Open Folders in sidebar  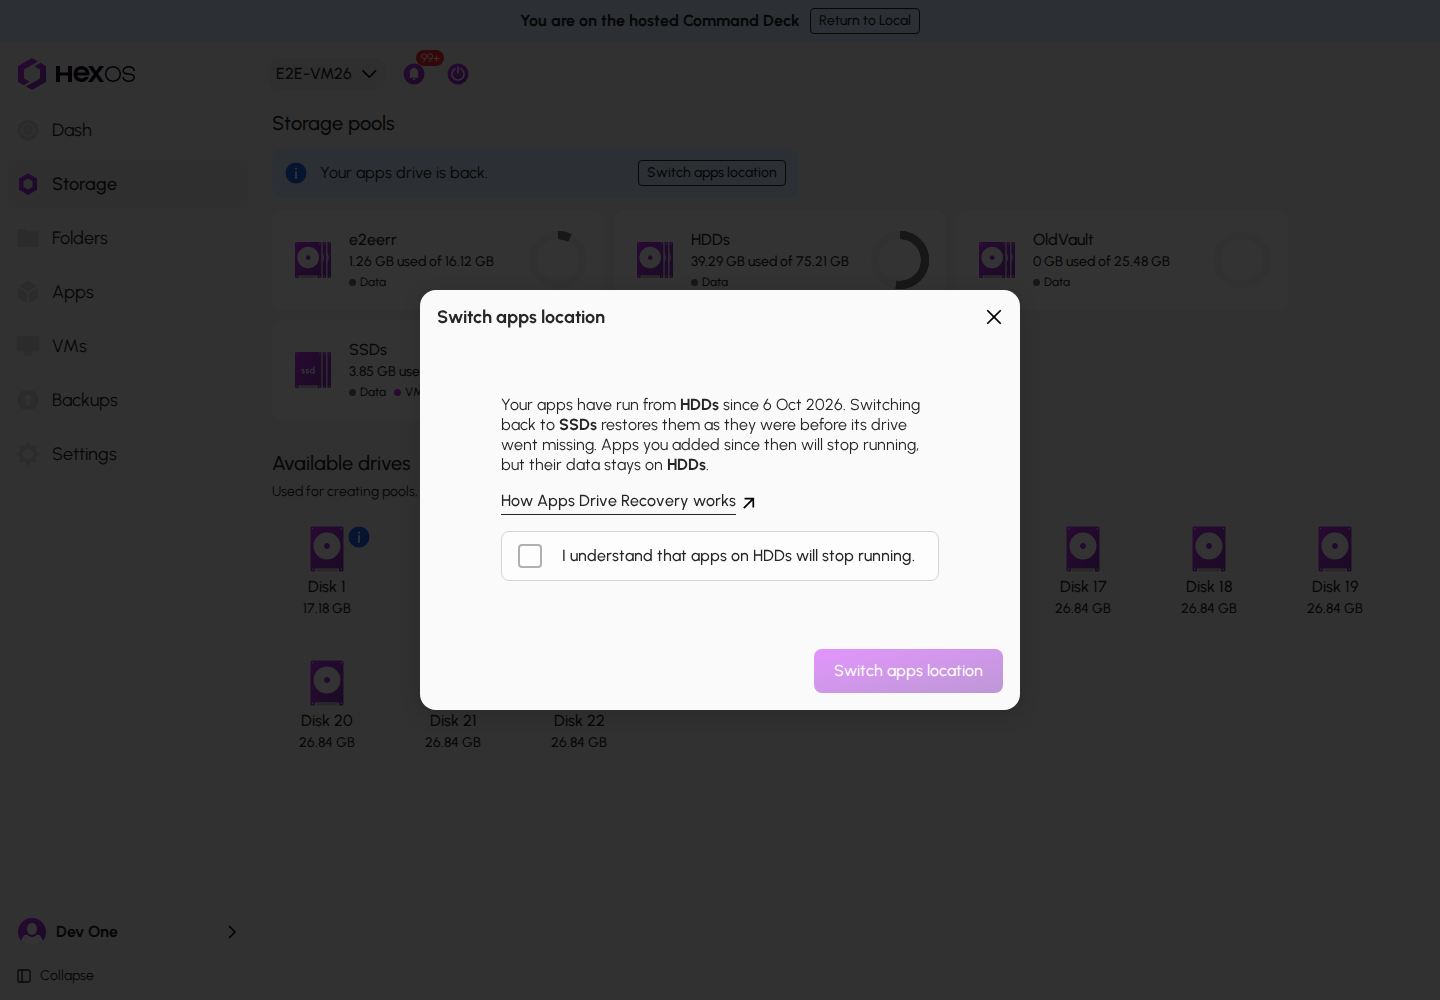coord(128,238)
